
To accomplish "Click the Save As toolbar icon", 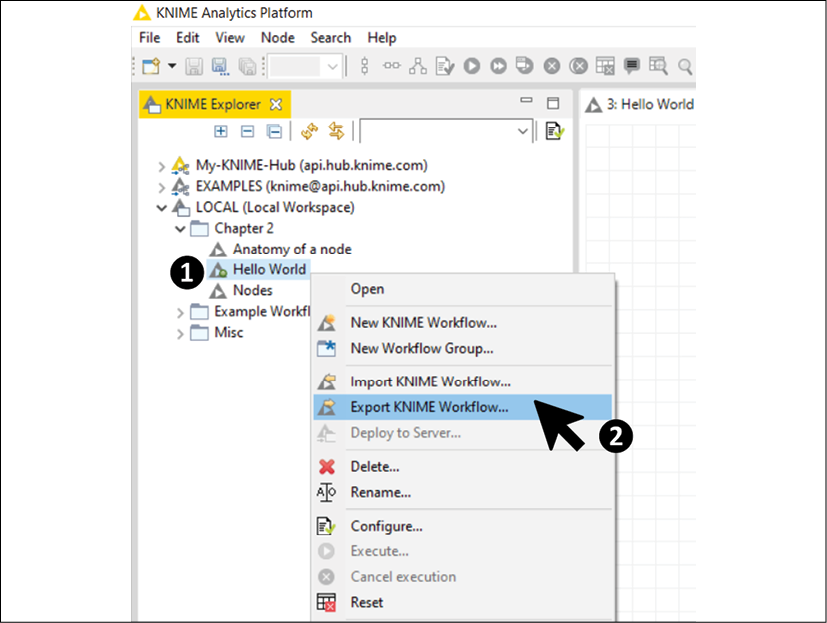I will (220, 66).
